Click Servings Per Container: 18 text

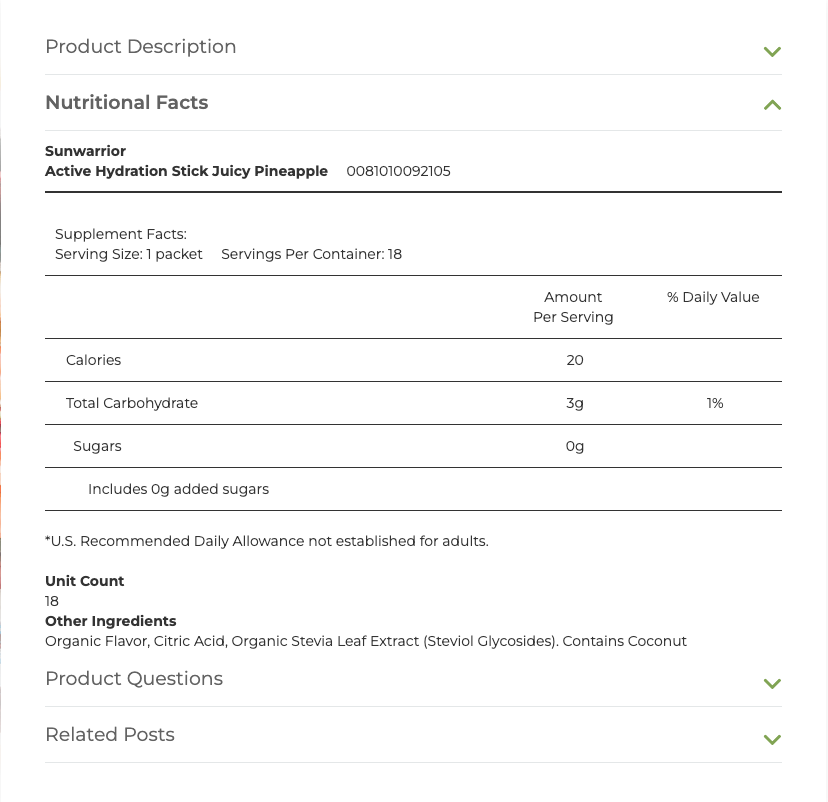[x=310, y=254]
